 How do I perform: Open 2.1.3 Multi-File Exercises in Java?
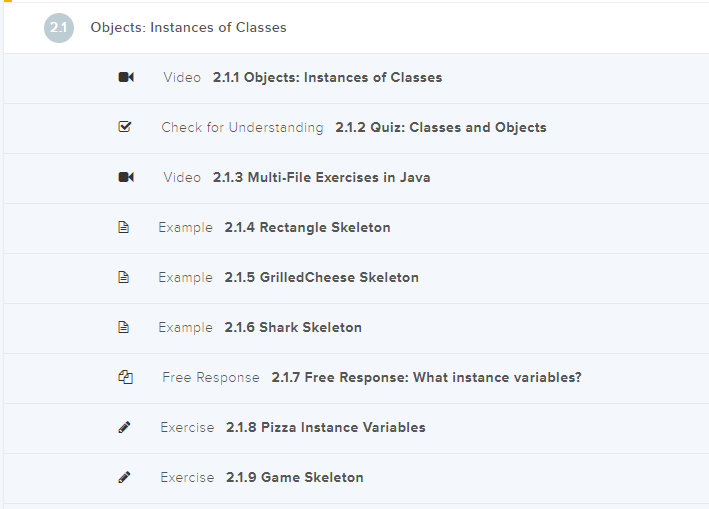click(x=321, y=178)
